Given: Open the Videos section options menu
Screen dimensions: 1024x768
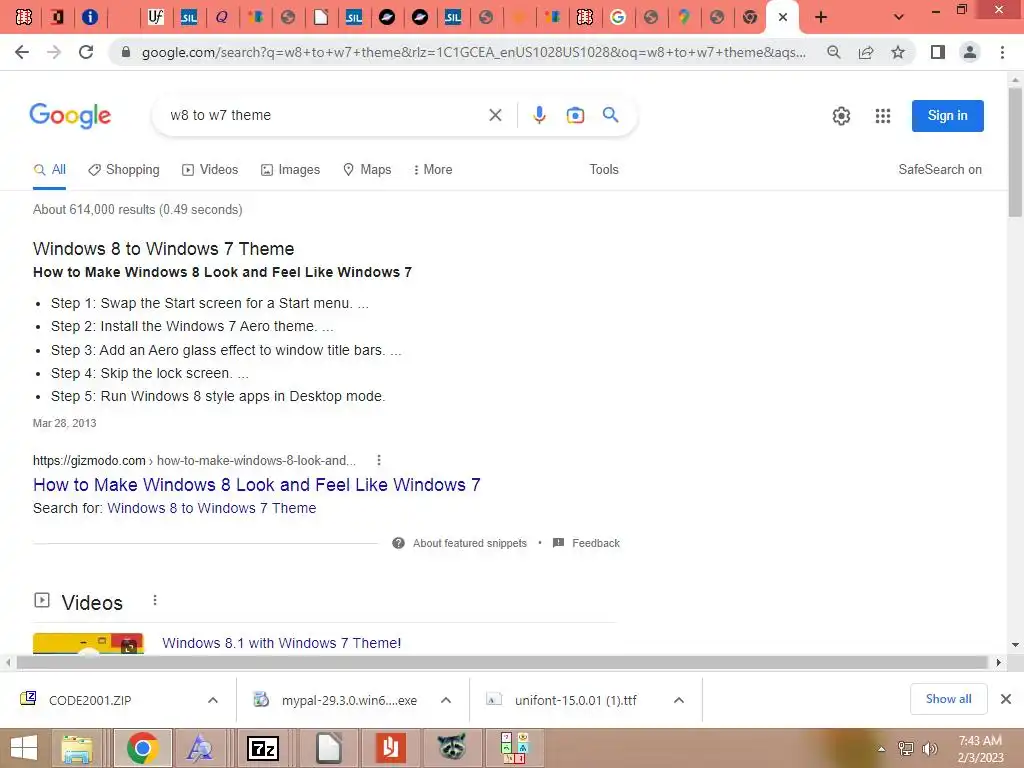Looking at the screenshot, I should pyautogui.click(x=155, y=600).
